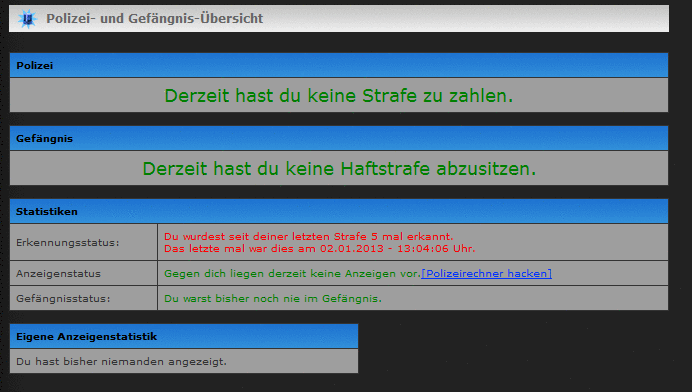Select the Polizei section header

339,65
